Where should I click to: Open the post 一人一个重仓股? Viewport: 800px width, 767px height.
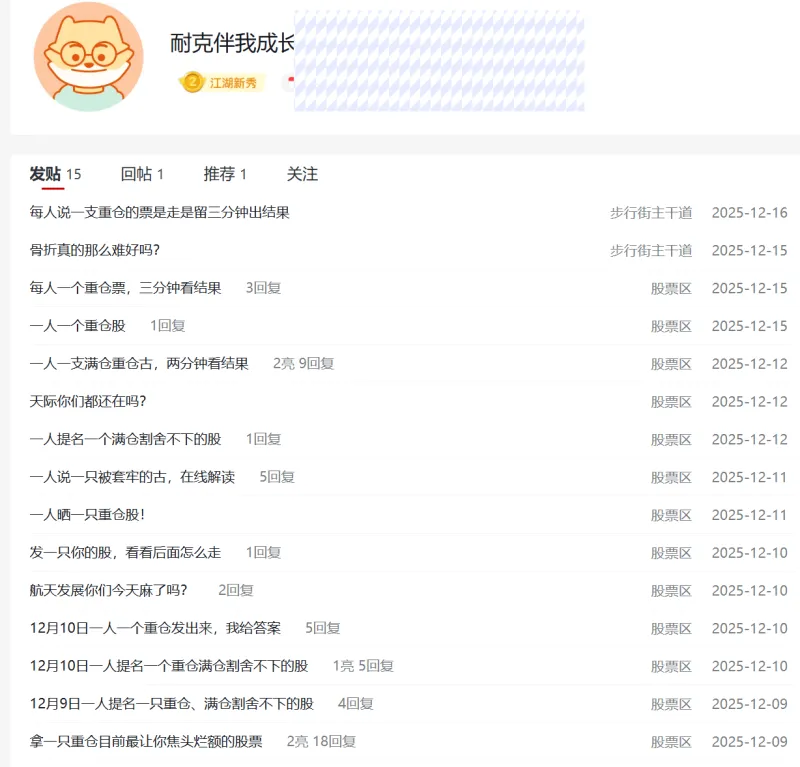[x=78, y=326]
